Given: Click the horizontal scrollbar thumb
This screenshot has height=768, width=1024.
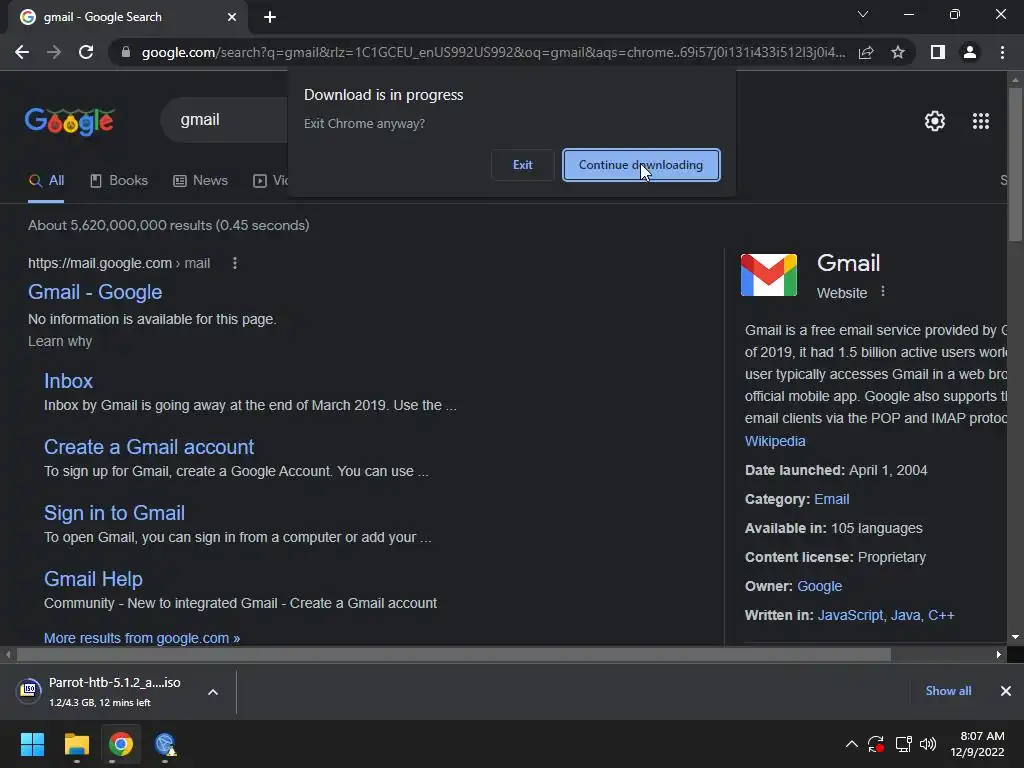Looking at the screenshot, I should (454, 654).
